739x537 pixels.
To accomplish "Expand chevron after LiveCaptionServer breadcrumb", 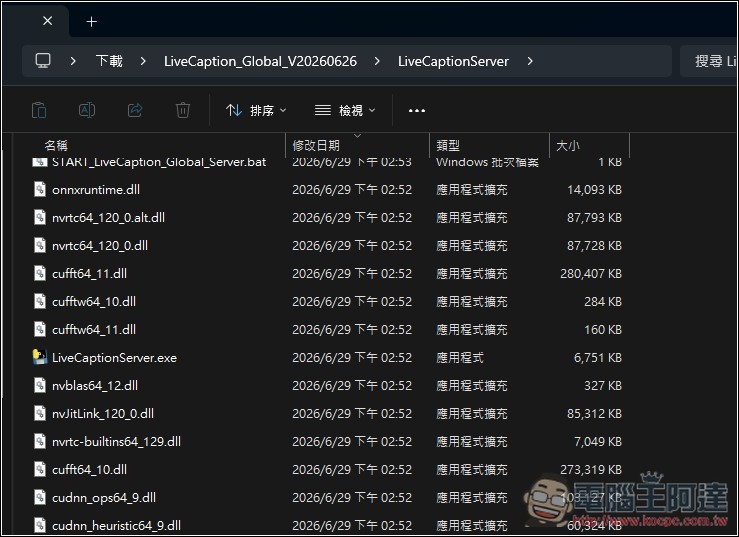I will [530, 61].
